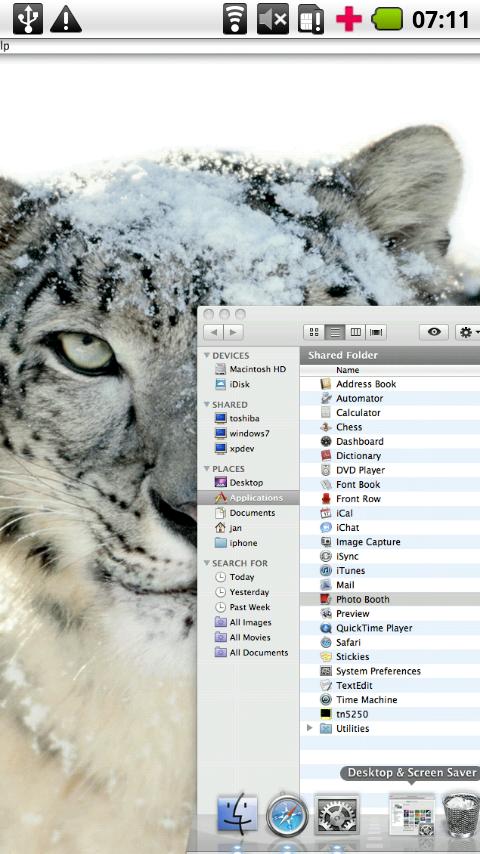The width and height of the screenshot is (480, 854).
Task: Open Applications in Places
Action: point(249,498)
